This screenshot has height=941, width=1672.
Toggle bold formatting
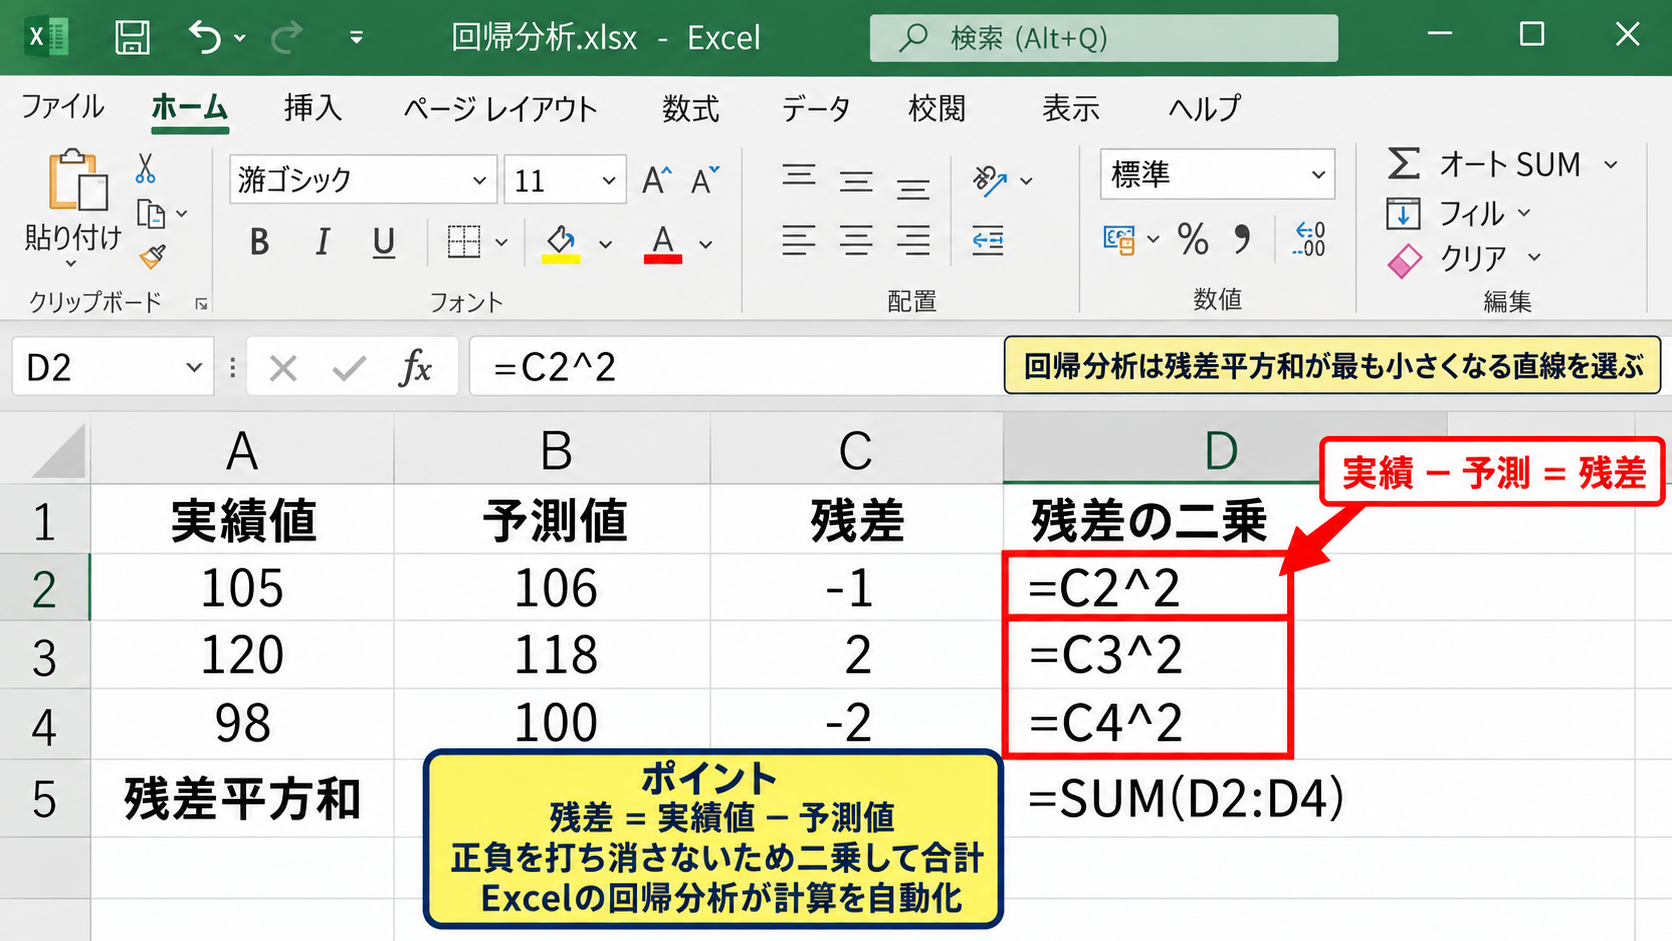click(x=259, y=242)
